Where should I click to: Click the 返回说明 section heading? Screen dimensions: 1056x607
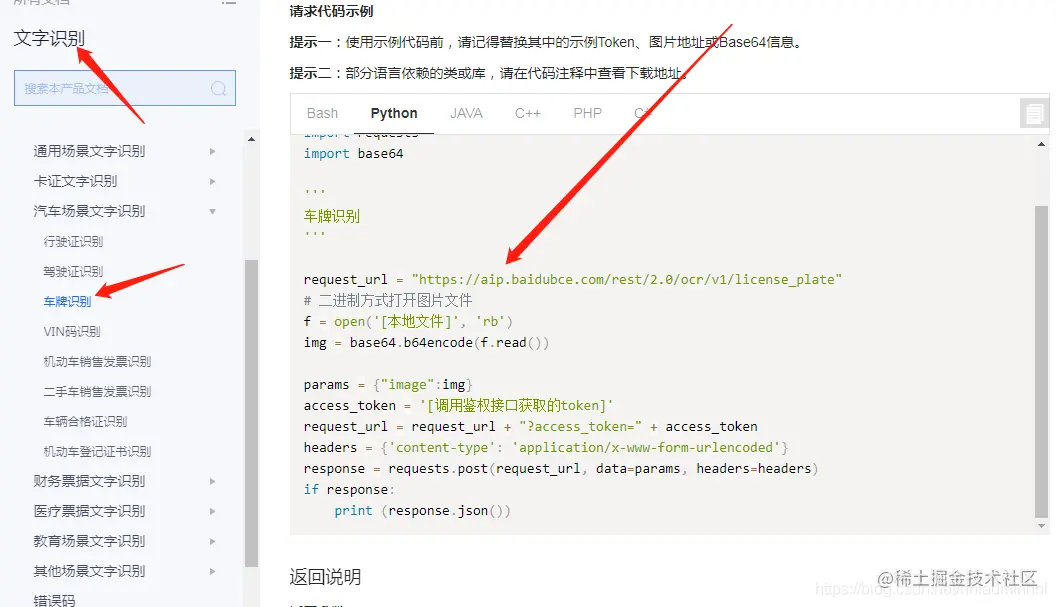coord(325,577)
